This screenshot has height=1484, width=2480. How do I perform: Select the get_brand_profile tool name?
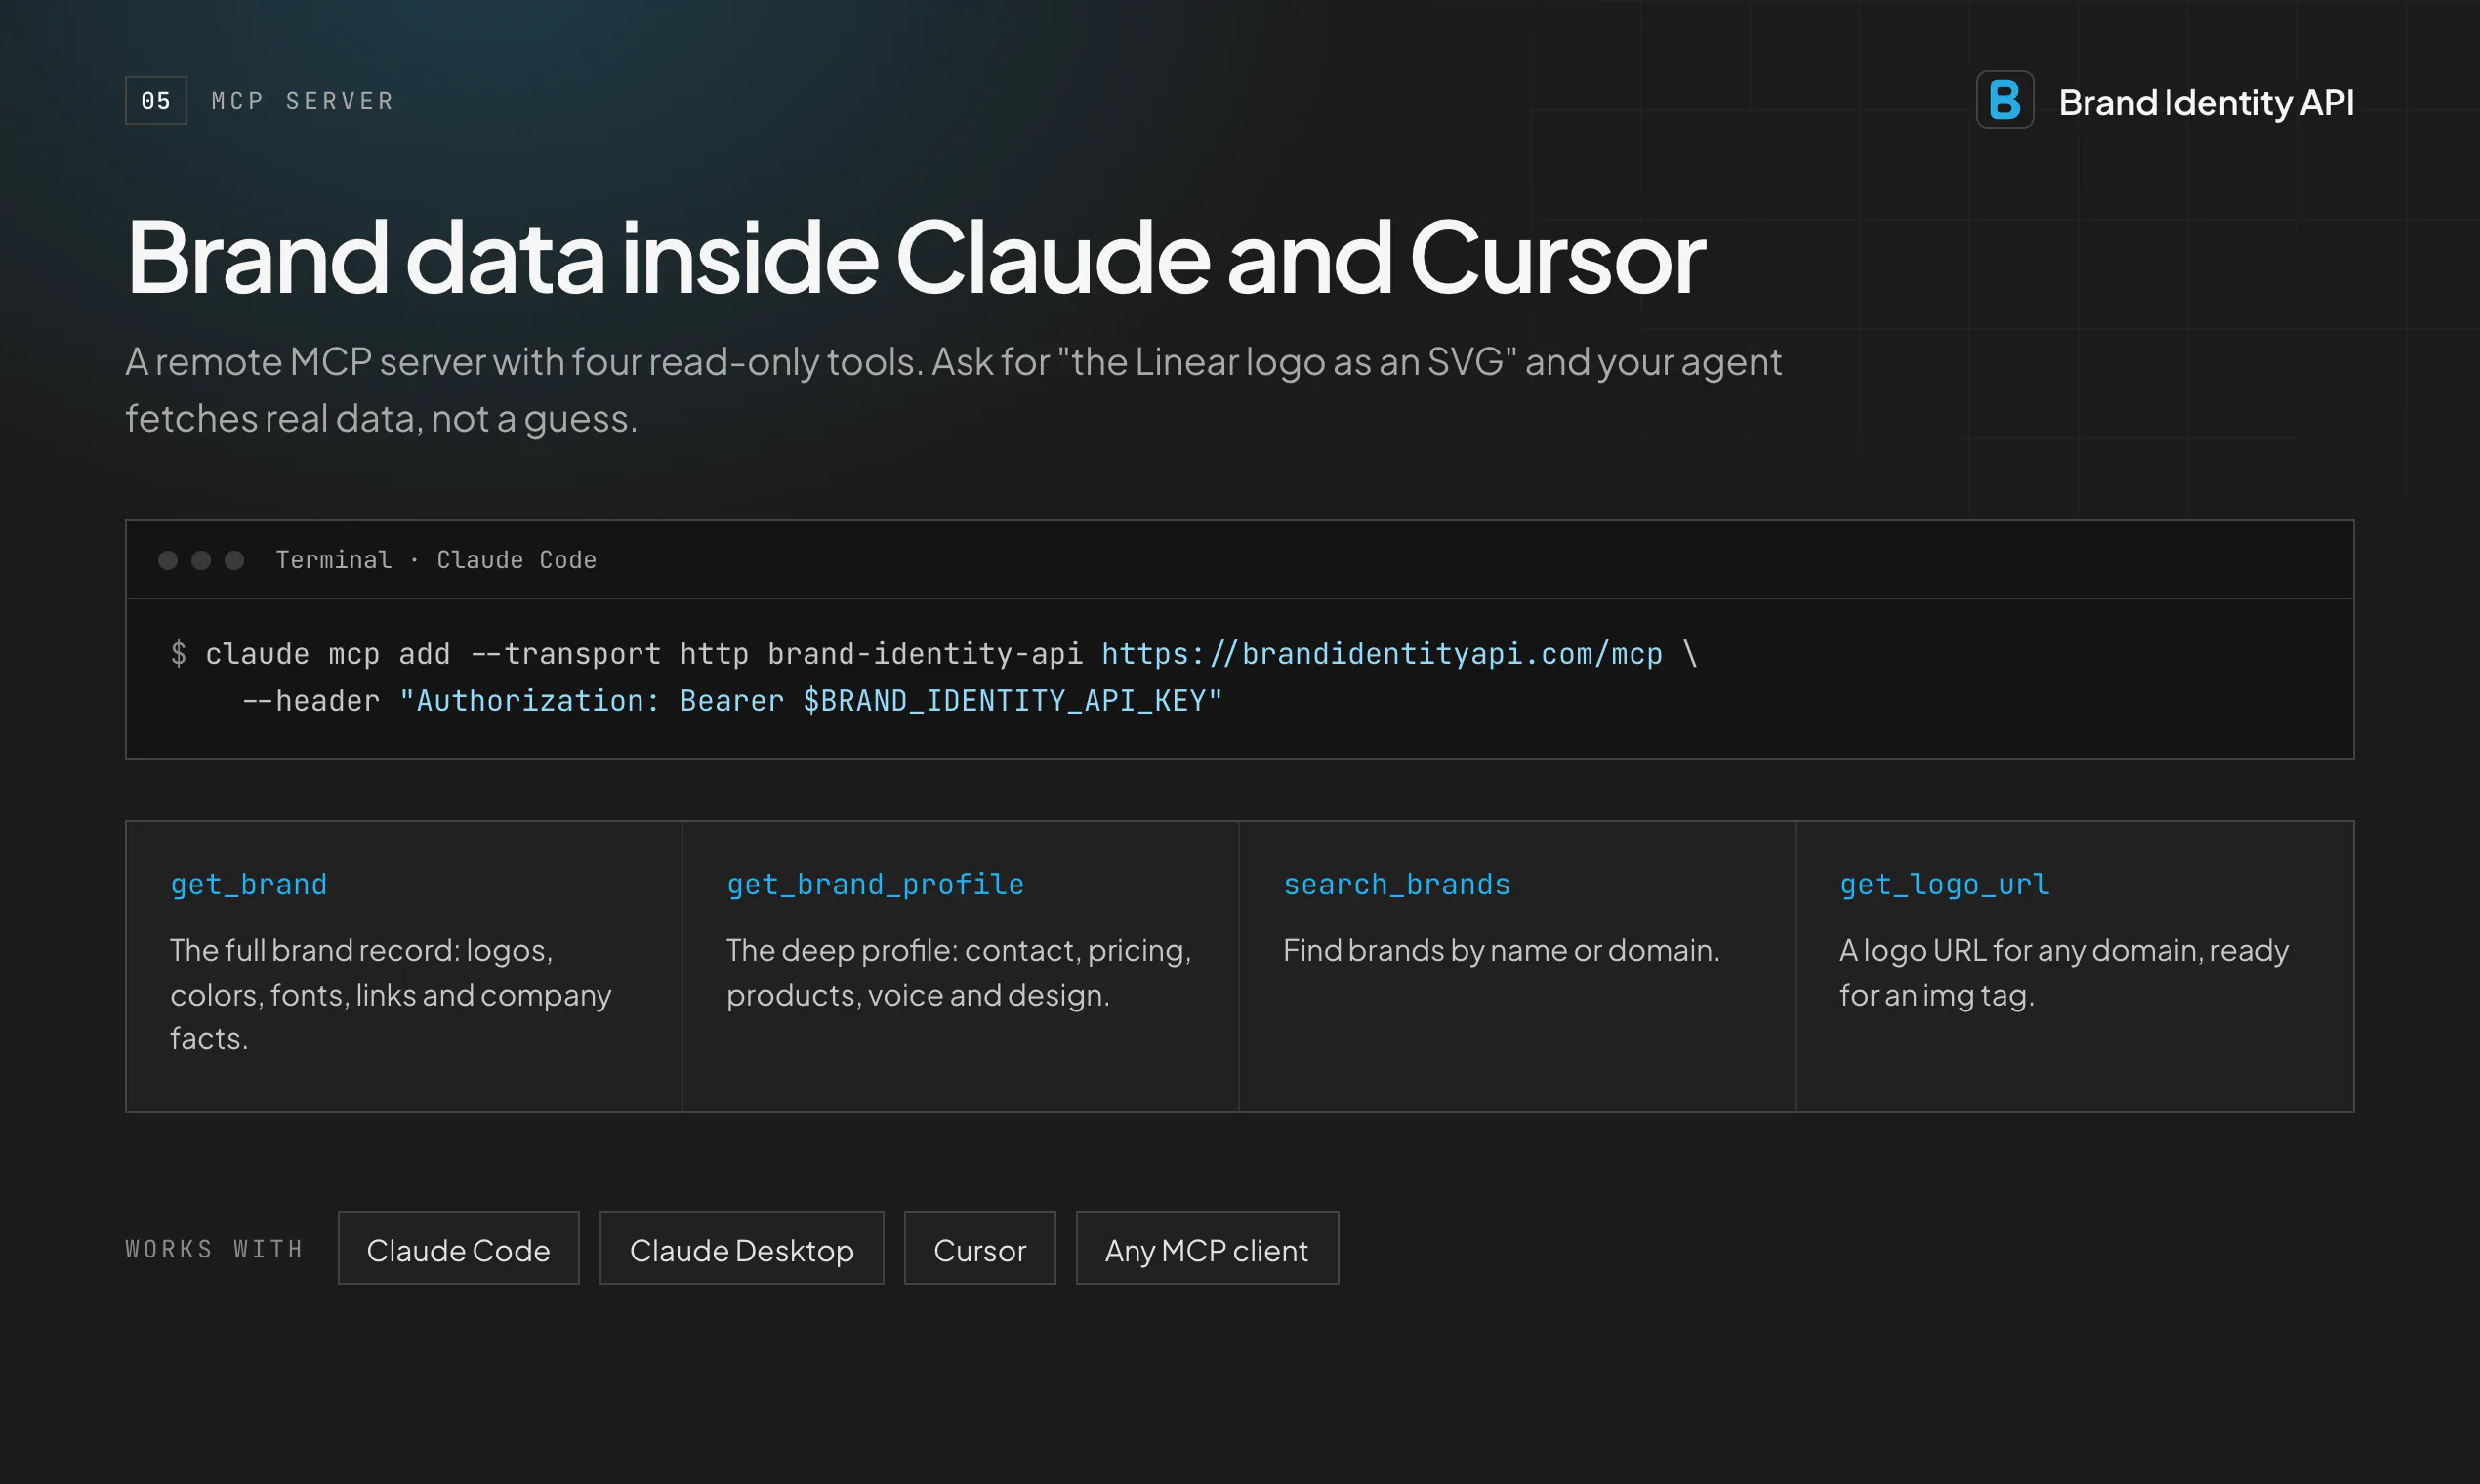coord(875,885)
